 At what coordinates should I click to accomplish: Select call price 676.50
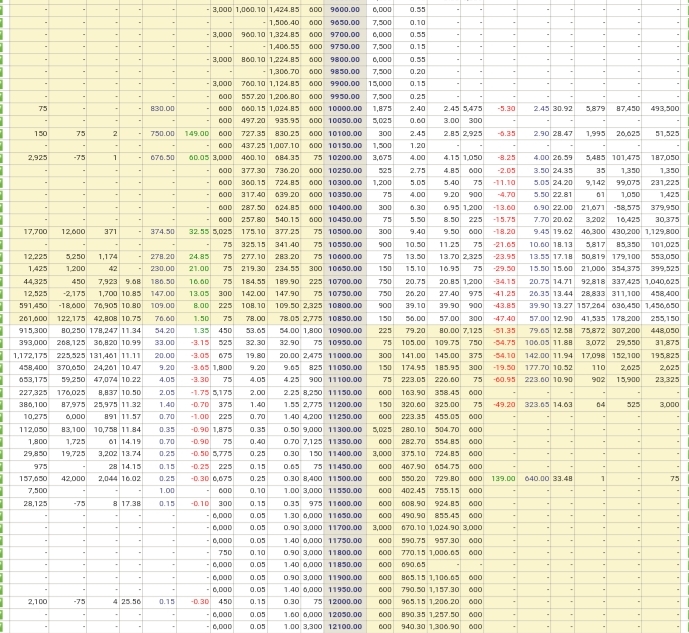(163, 158)
